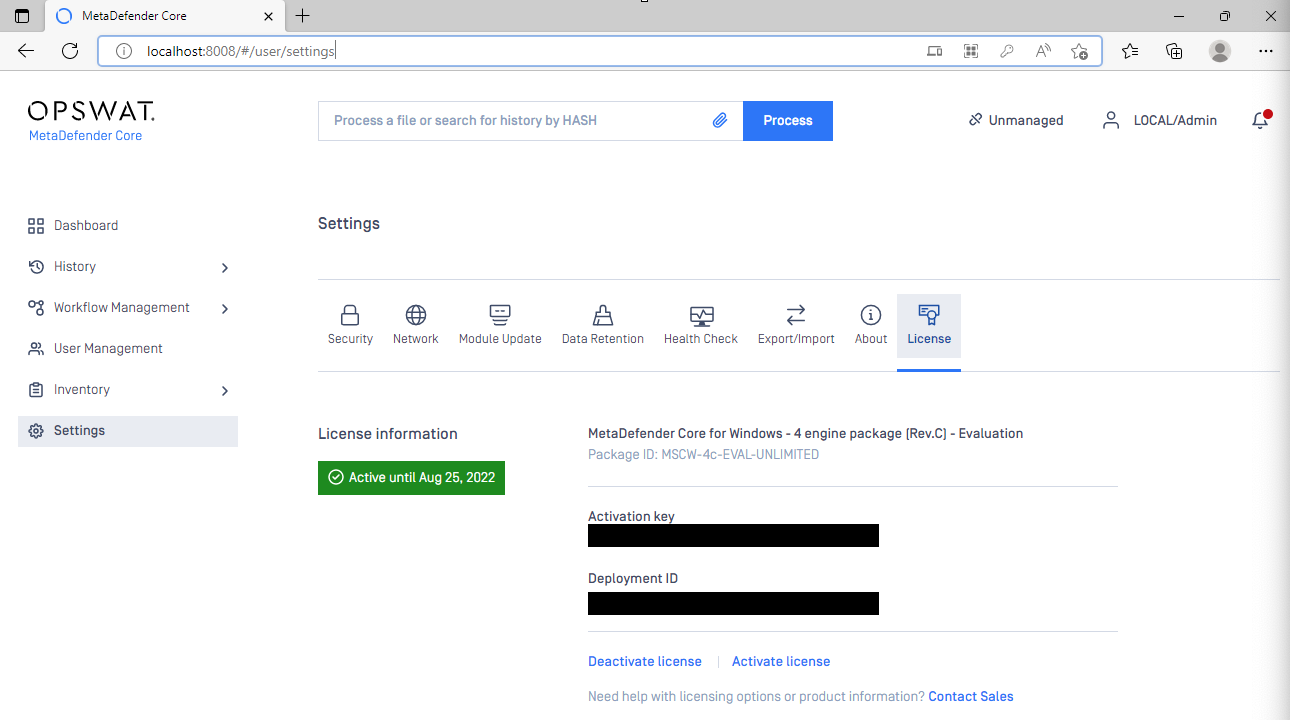The height and width of the screenshot is (720, 1290).
Task: Click the Settings gear icon in sidebar
Action: (36, 431)
